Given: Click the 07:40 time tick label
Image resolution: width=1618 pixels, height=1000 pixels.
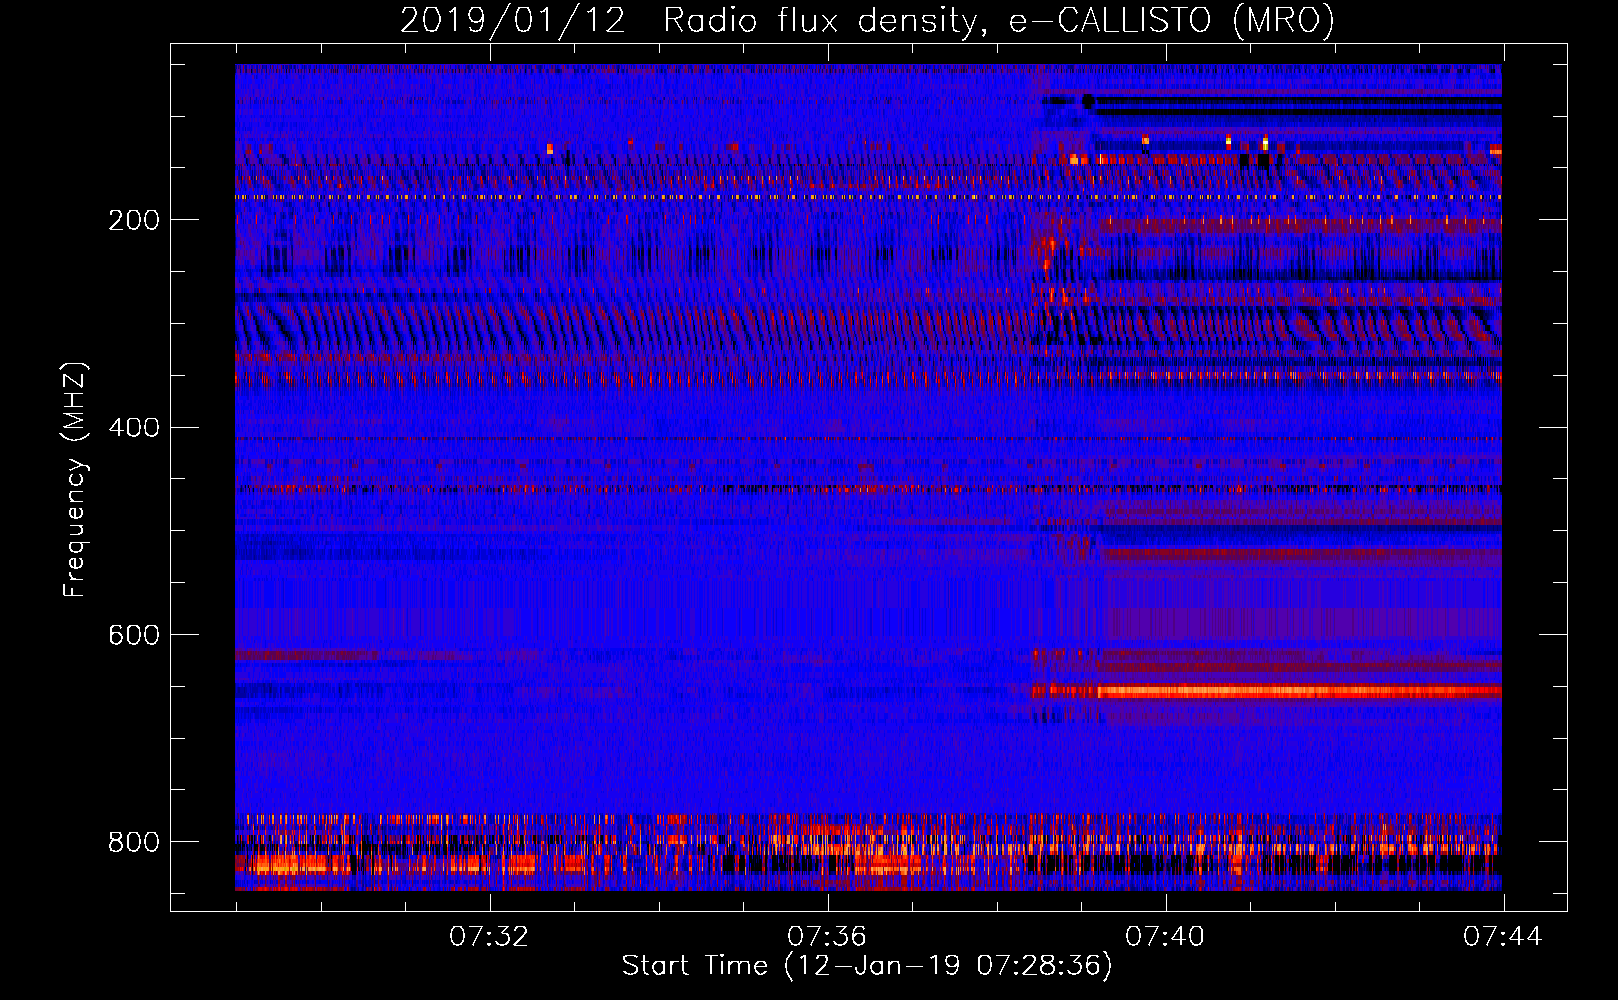Looking at the screenshot, I should click(1165, 937).
